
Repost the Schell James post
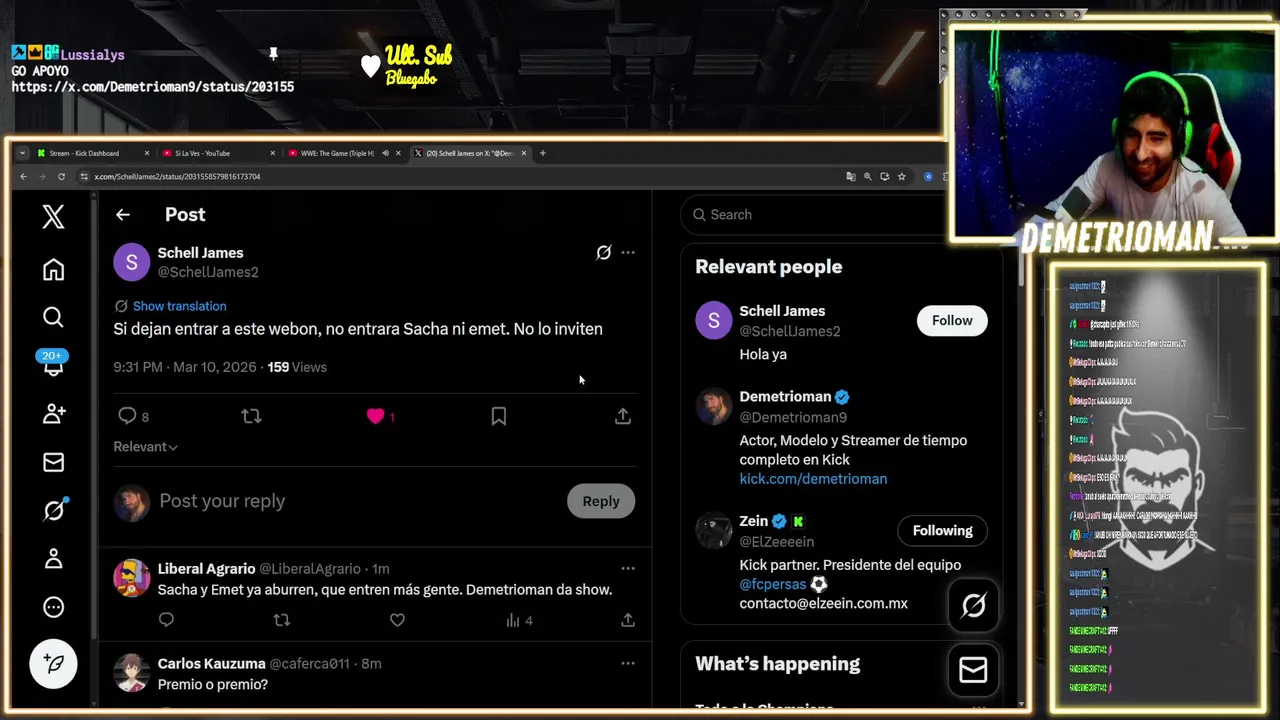click(251, 416)
